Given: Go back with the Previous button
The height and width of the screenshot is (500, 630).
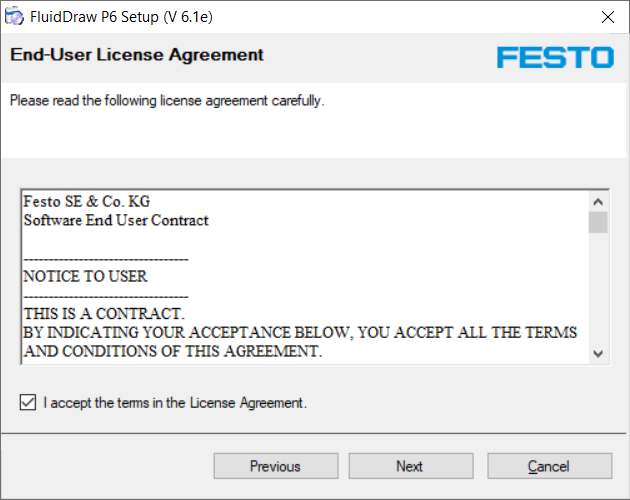Looking at the screenshot, I should tap(276, 466).
